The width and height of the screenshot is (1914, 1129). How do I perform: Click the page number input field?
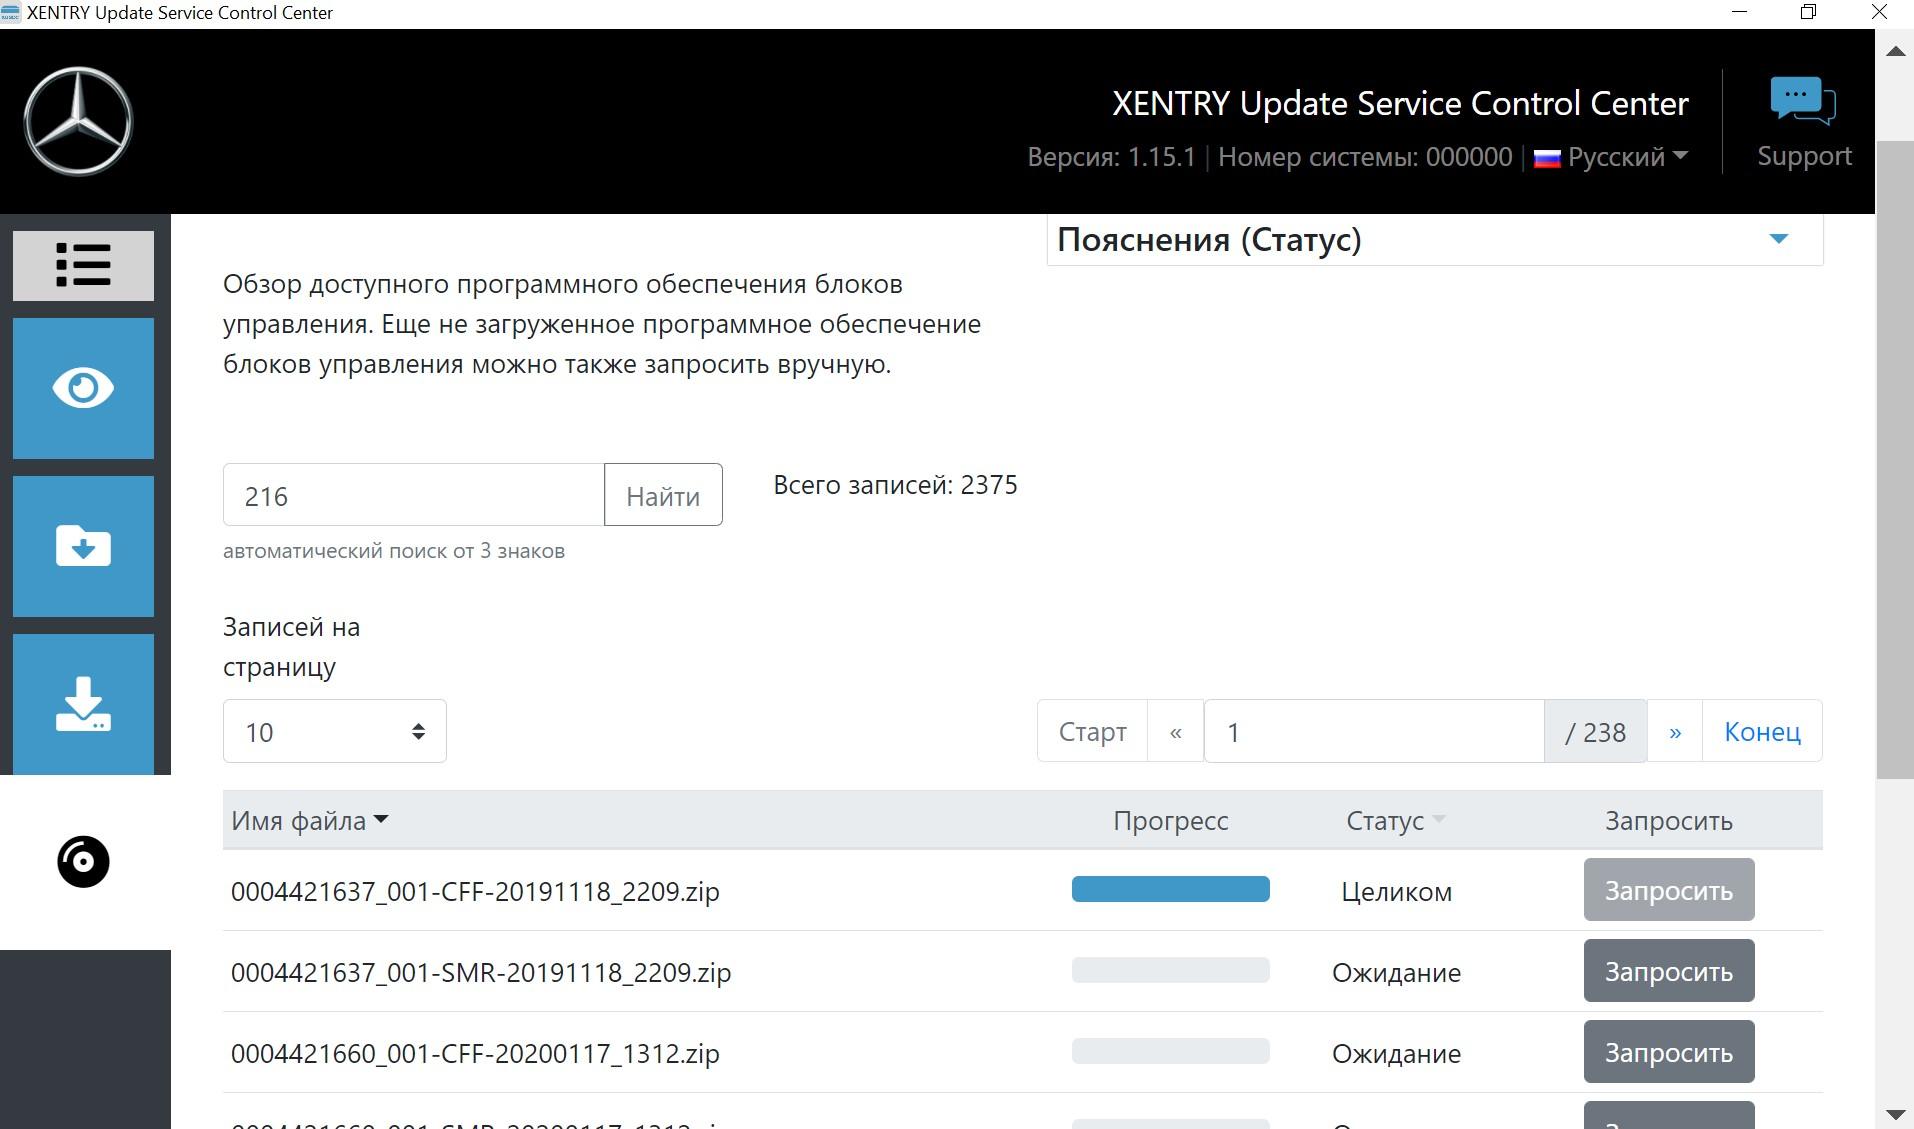[1373, 732]
